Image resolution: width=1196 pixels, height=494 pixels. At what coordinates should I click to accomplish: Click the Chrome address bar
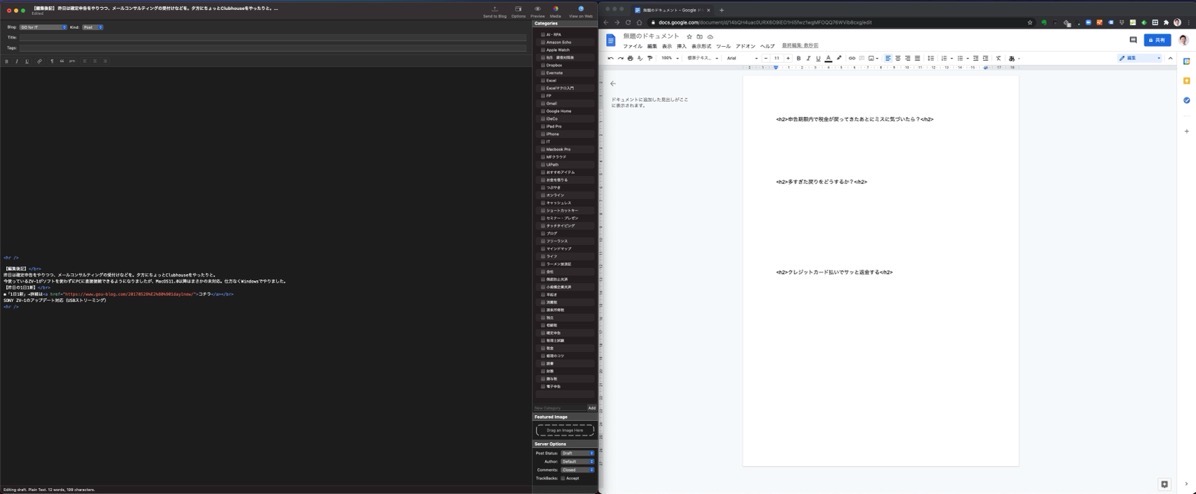coord(843,22)
